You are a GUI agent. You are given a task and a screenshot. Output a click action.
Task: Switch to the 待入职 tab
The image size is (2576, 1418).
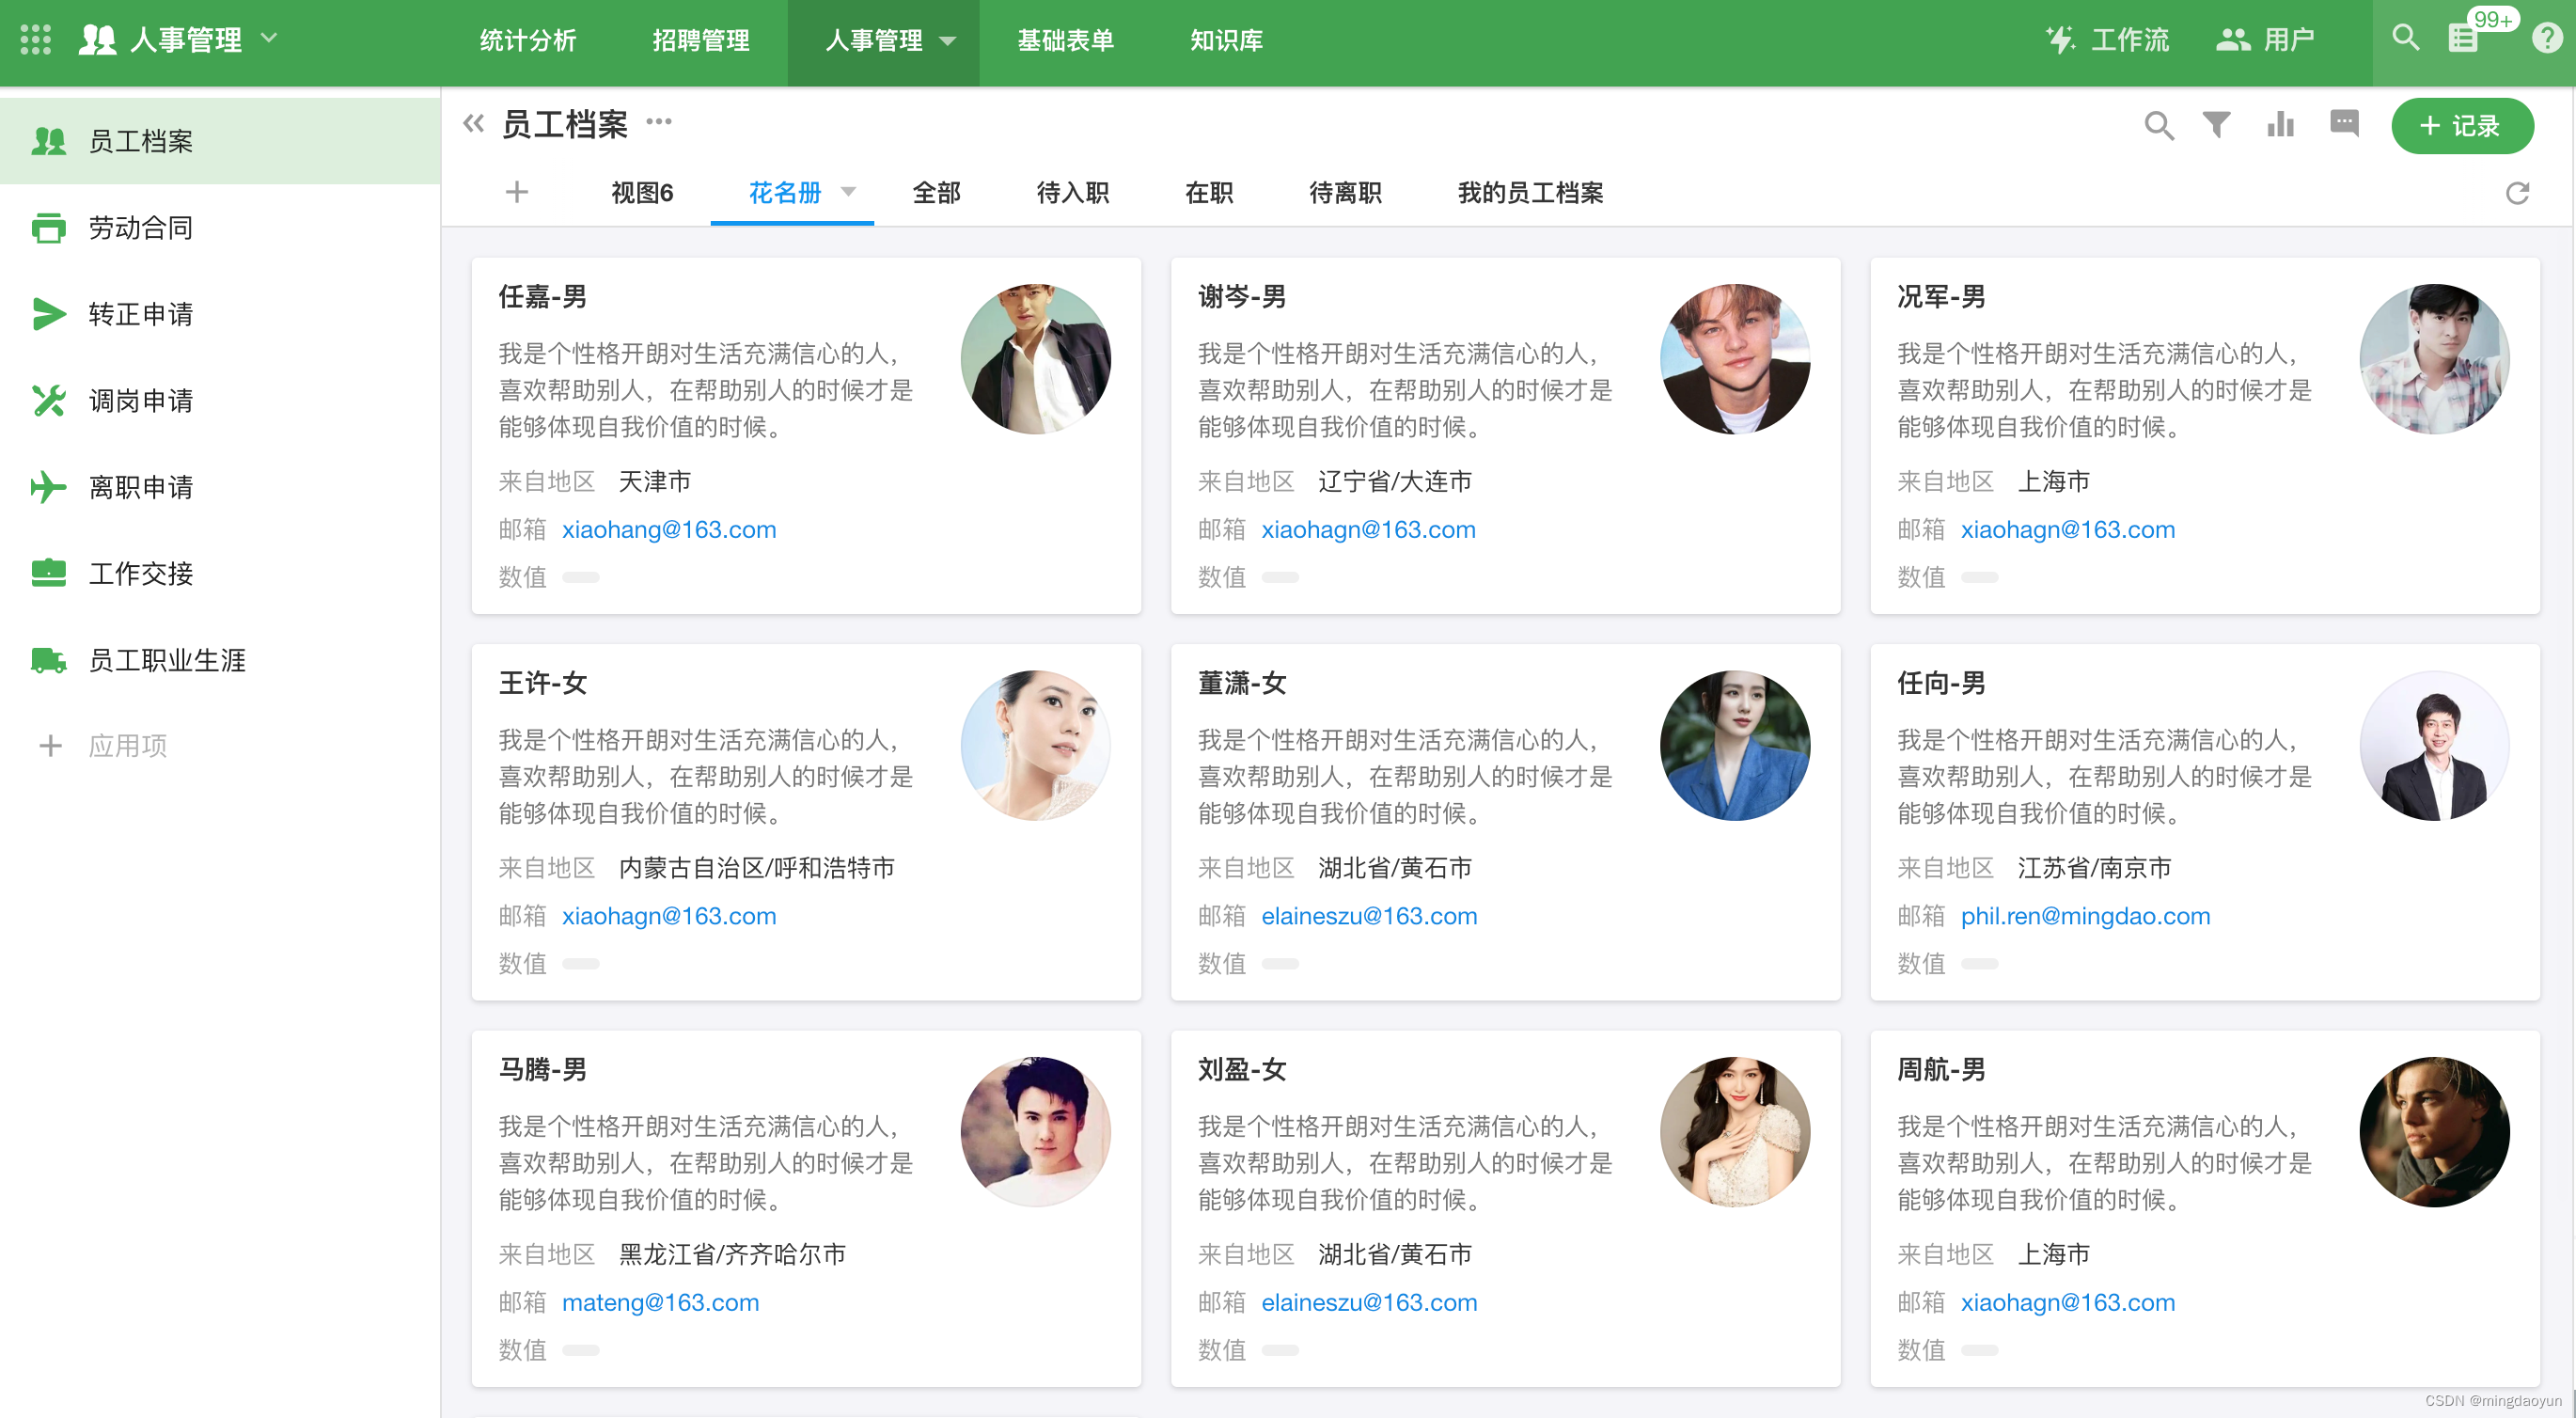pyautogui.click(x=1072, y=193)
